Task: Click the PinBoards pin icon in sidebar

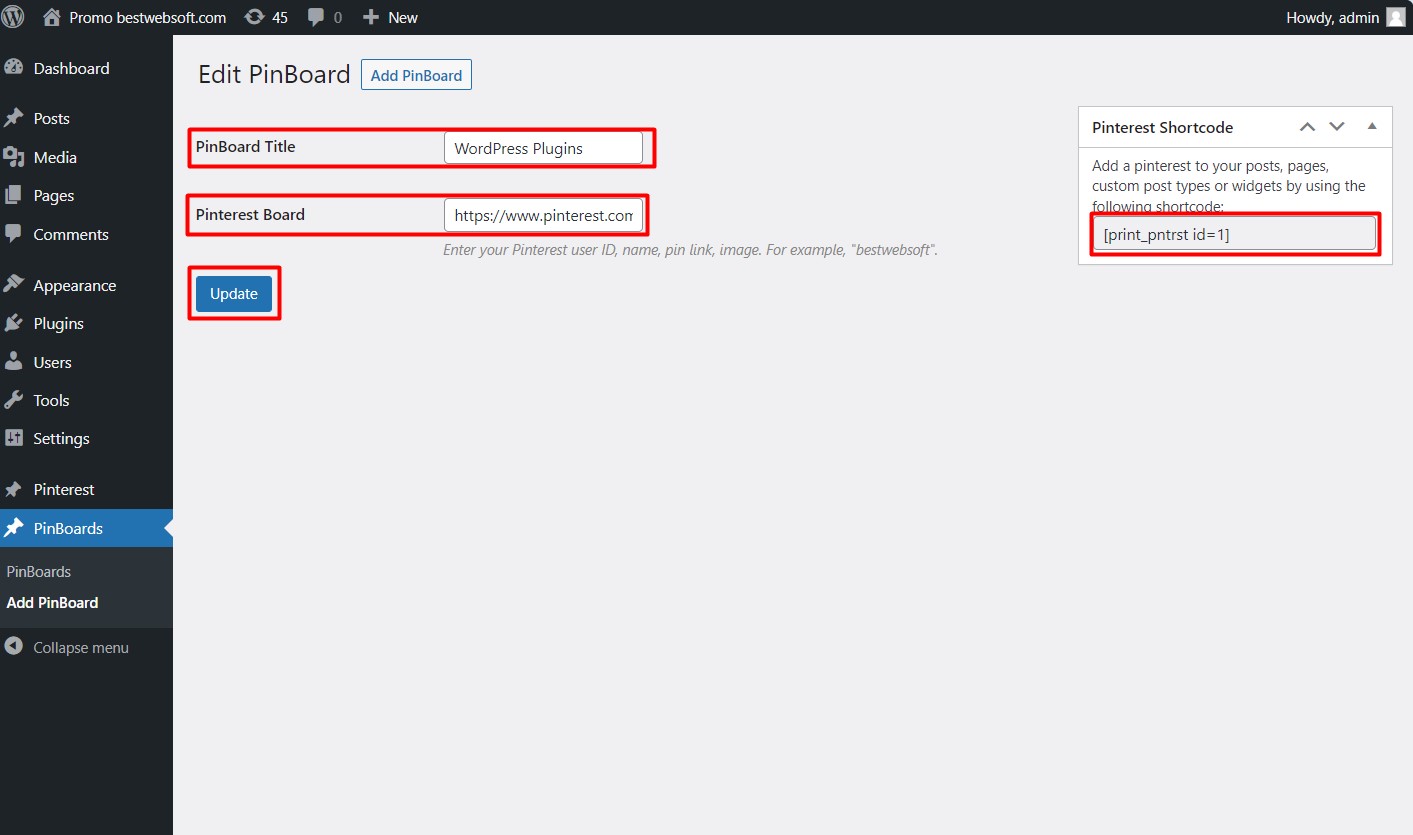Action: [x=14, y=528]
